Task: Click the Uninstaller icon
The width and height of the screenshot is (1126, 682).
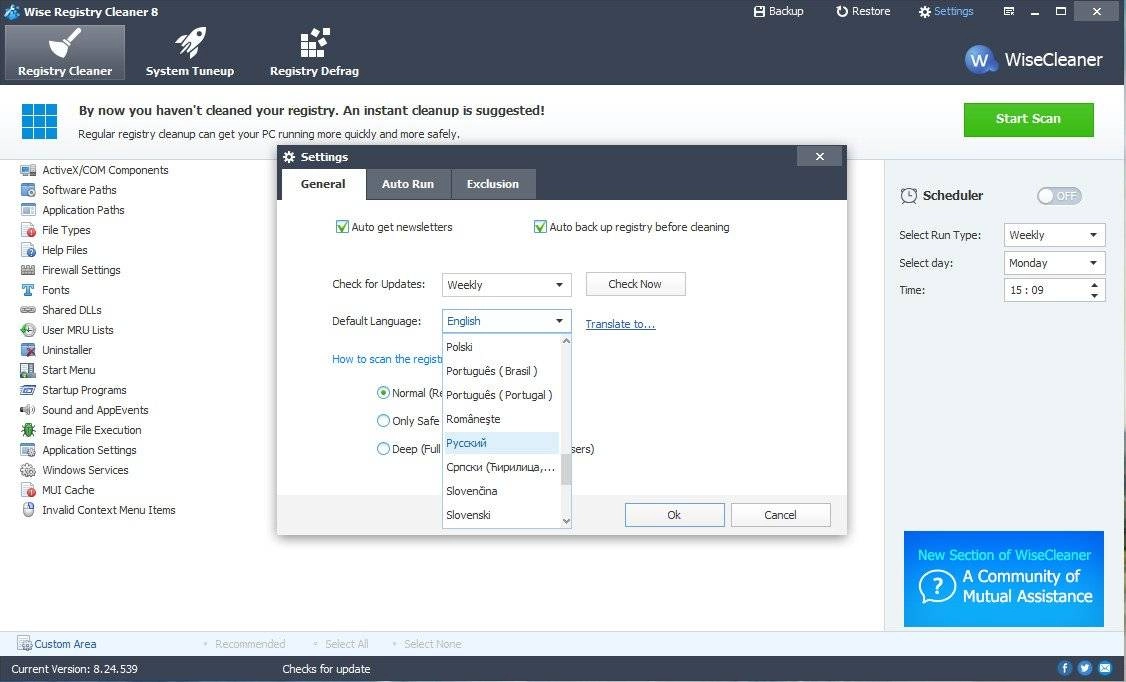Action: pos(28,350)
